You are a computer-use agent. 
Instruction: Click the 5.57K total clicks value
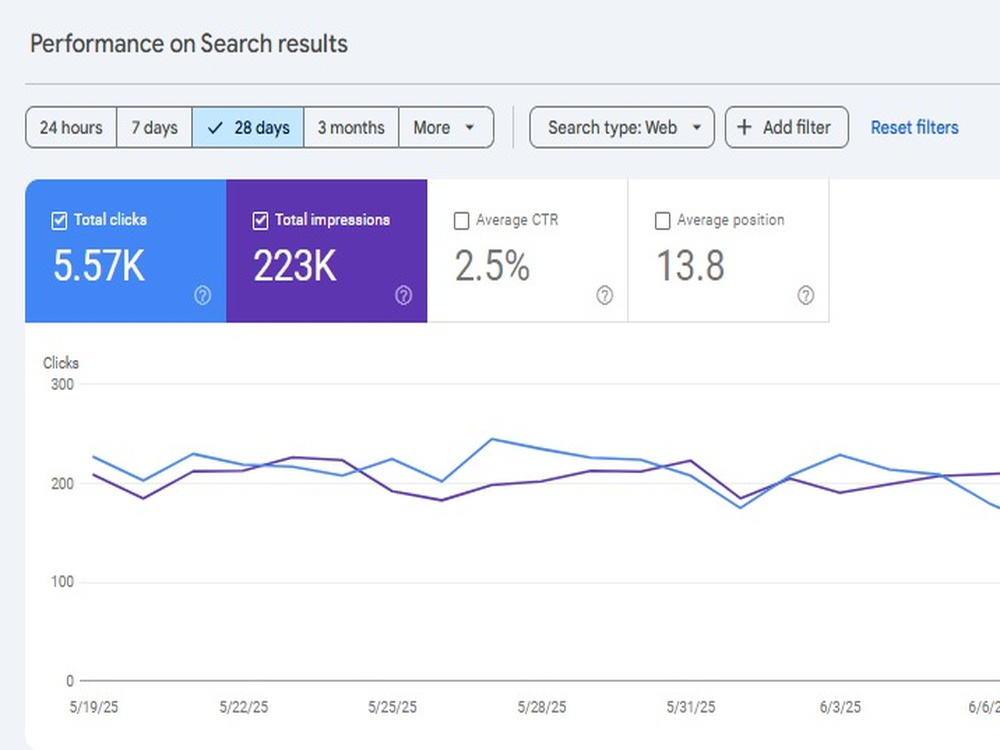pos(99,265)
